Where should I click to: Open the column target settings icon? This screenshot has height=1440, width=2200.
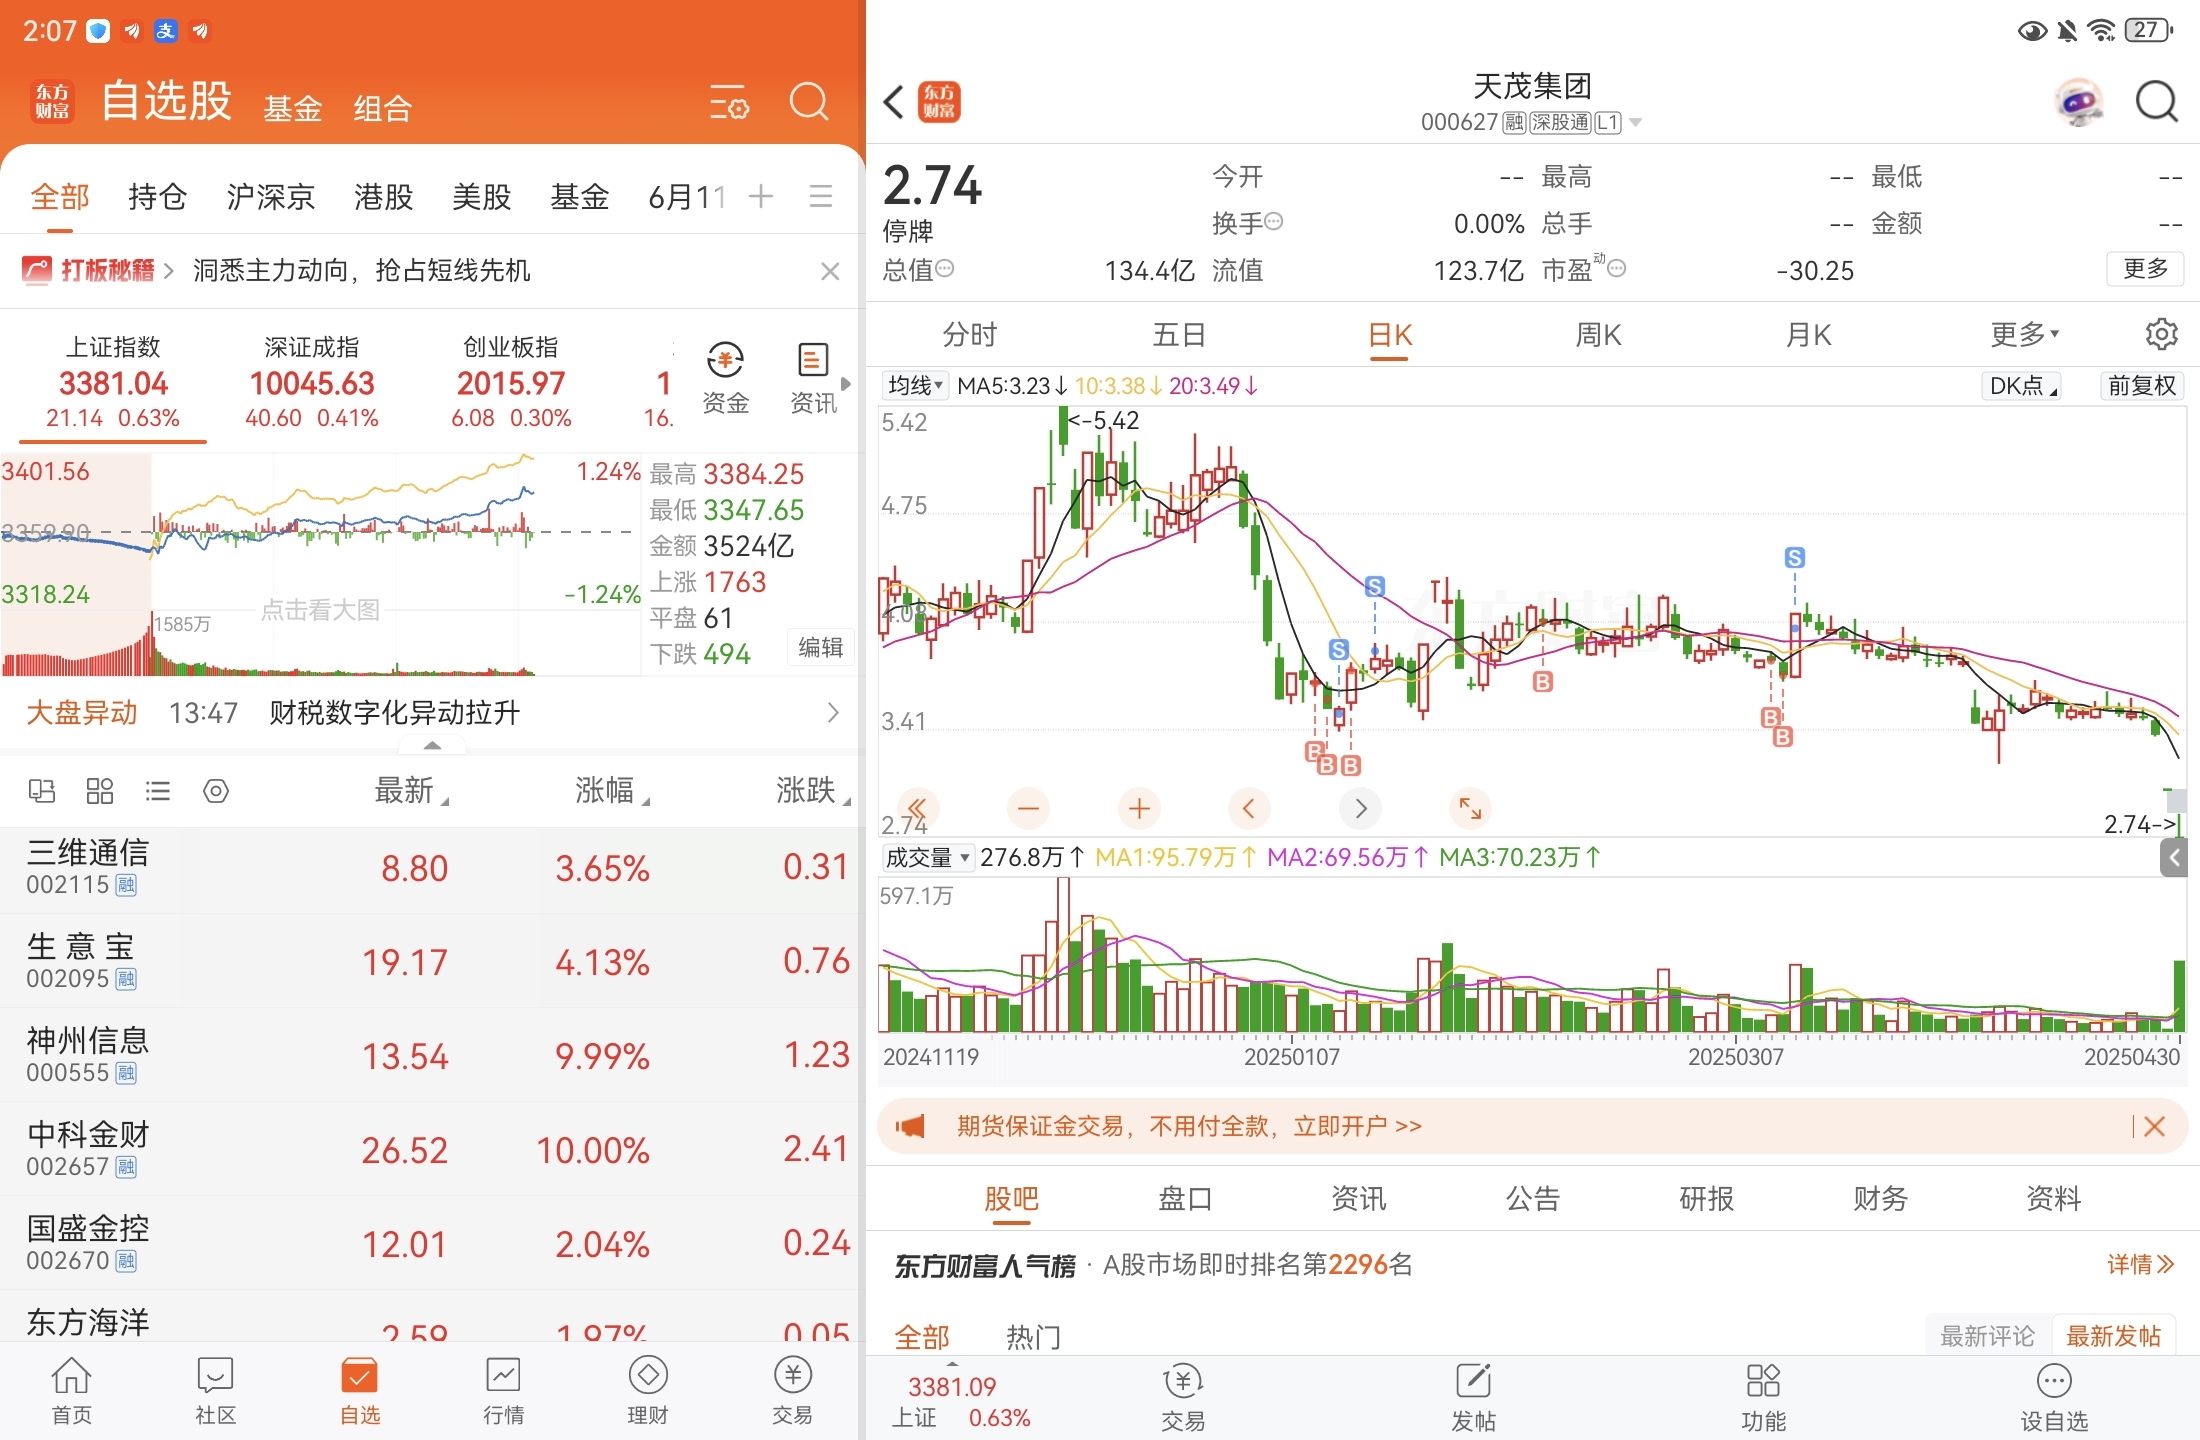point(216,791)
